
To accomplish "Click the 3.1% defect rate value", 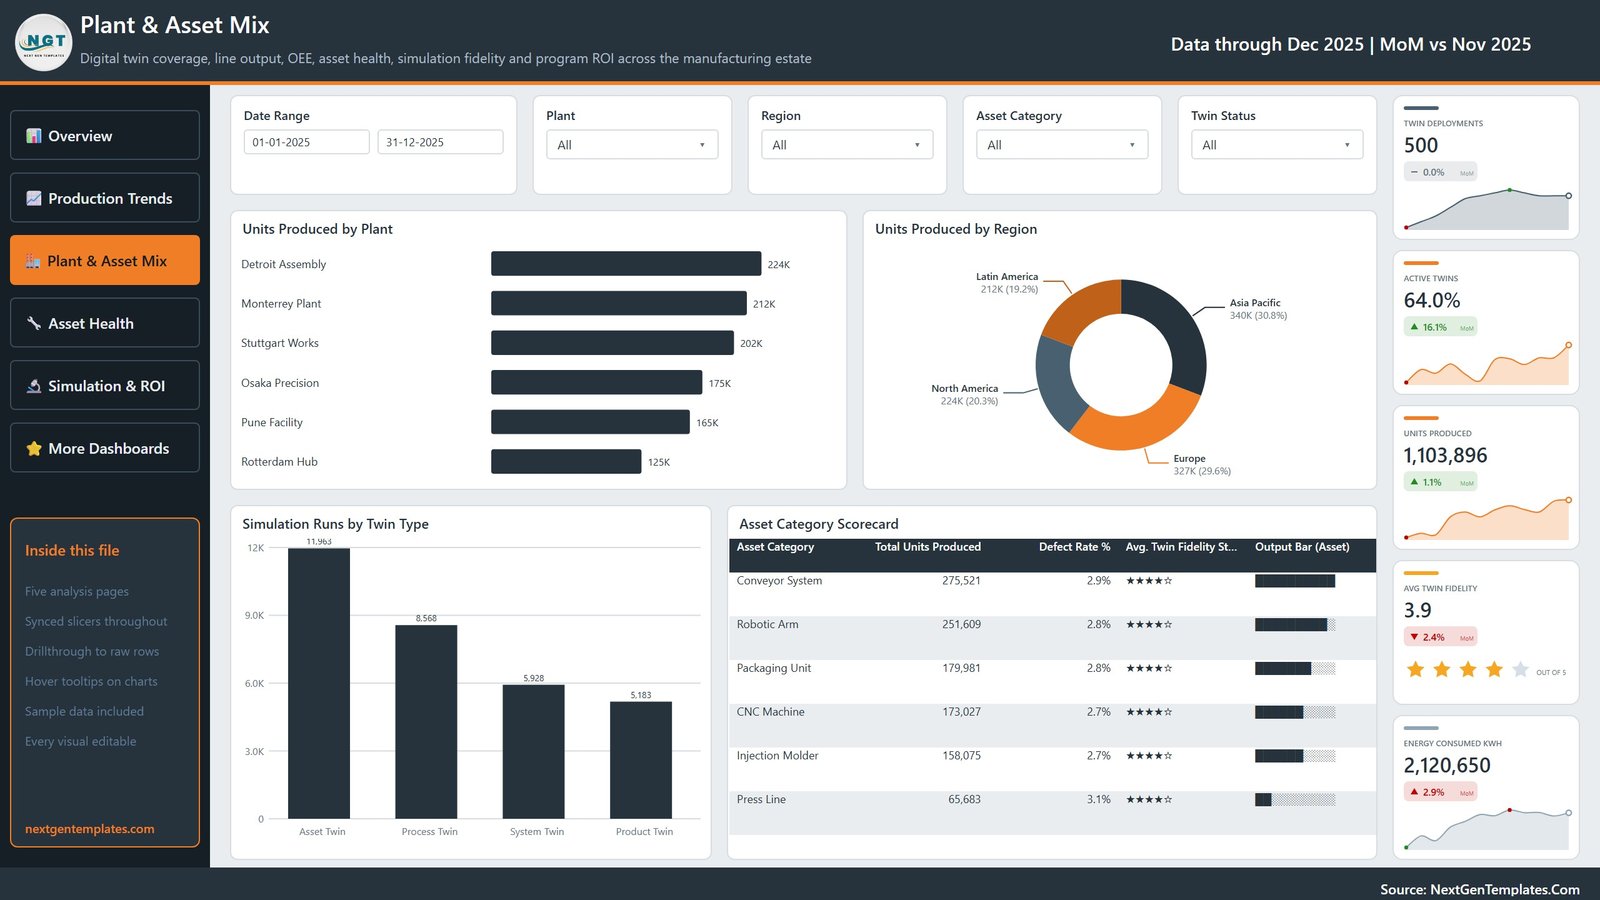I will (1098, 800).
